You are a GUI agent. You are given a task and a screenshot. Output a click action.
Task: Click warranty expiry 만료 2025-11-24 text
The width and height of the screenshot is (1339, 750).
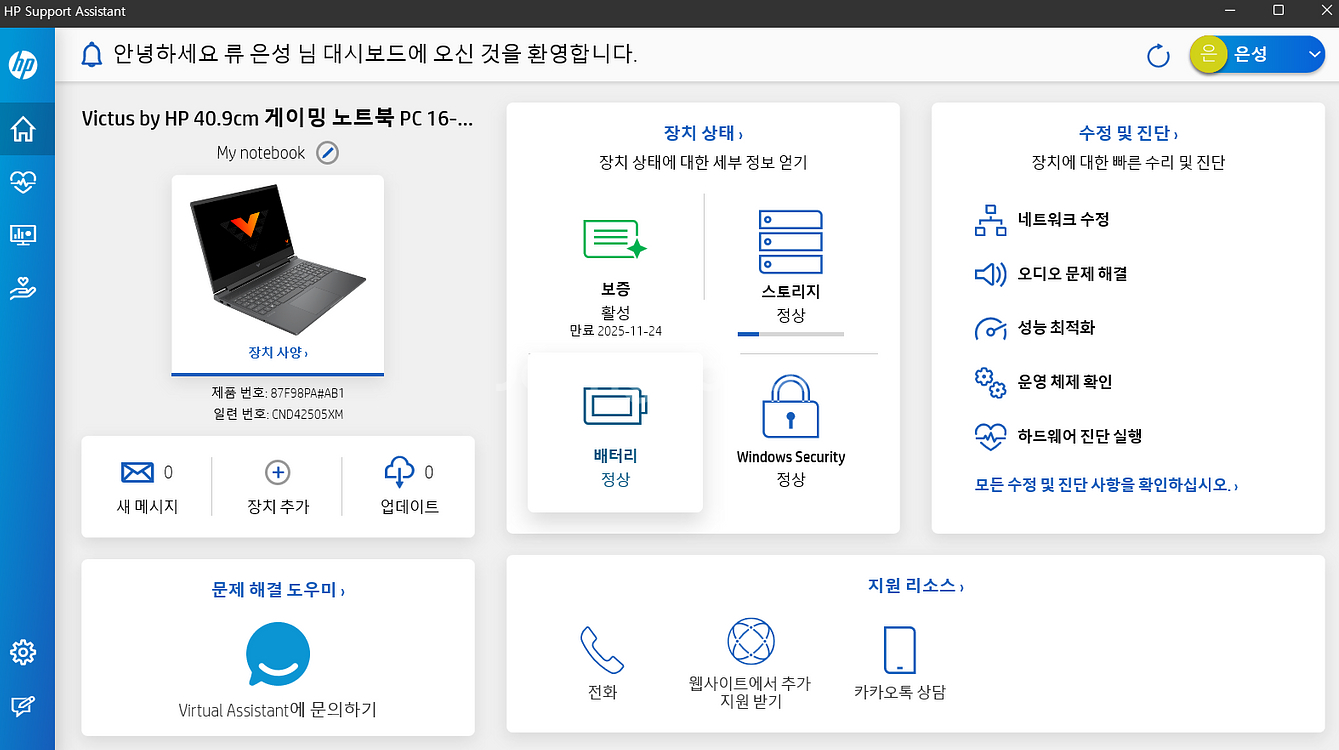point(615,331)
